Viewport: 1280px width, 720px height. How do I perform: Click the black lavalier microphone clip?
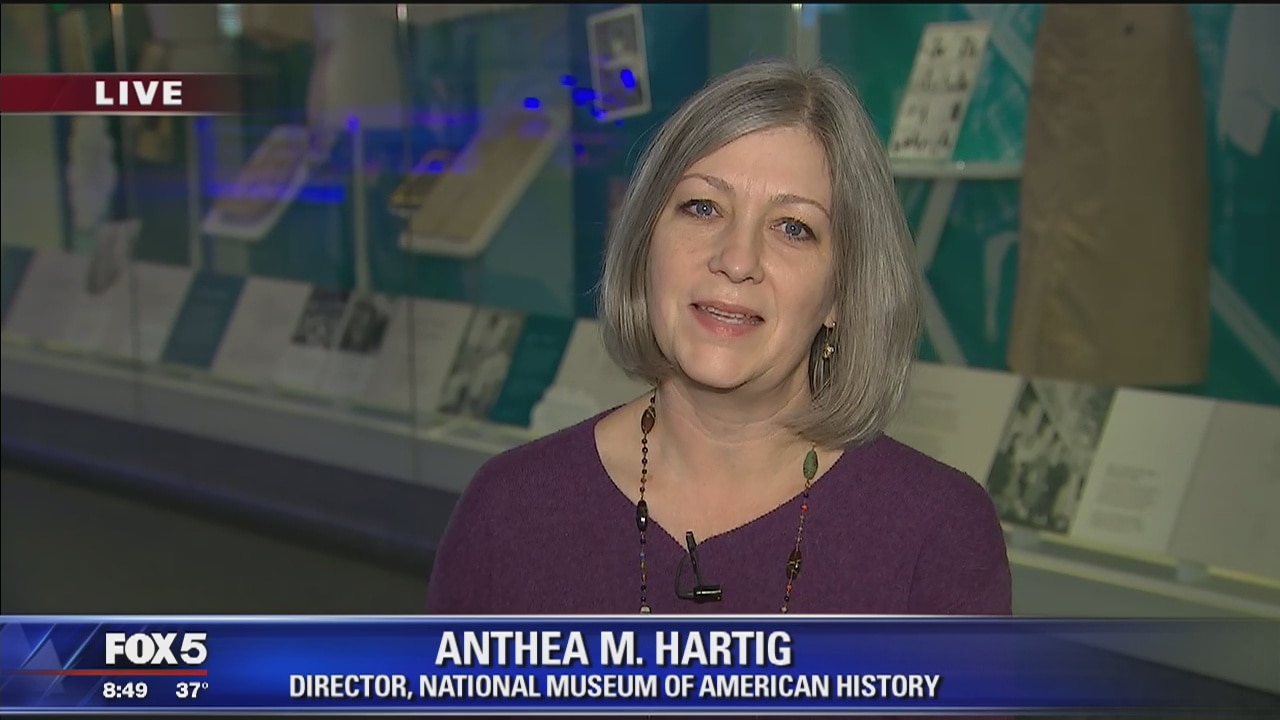[x=698, y=580]
